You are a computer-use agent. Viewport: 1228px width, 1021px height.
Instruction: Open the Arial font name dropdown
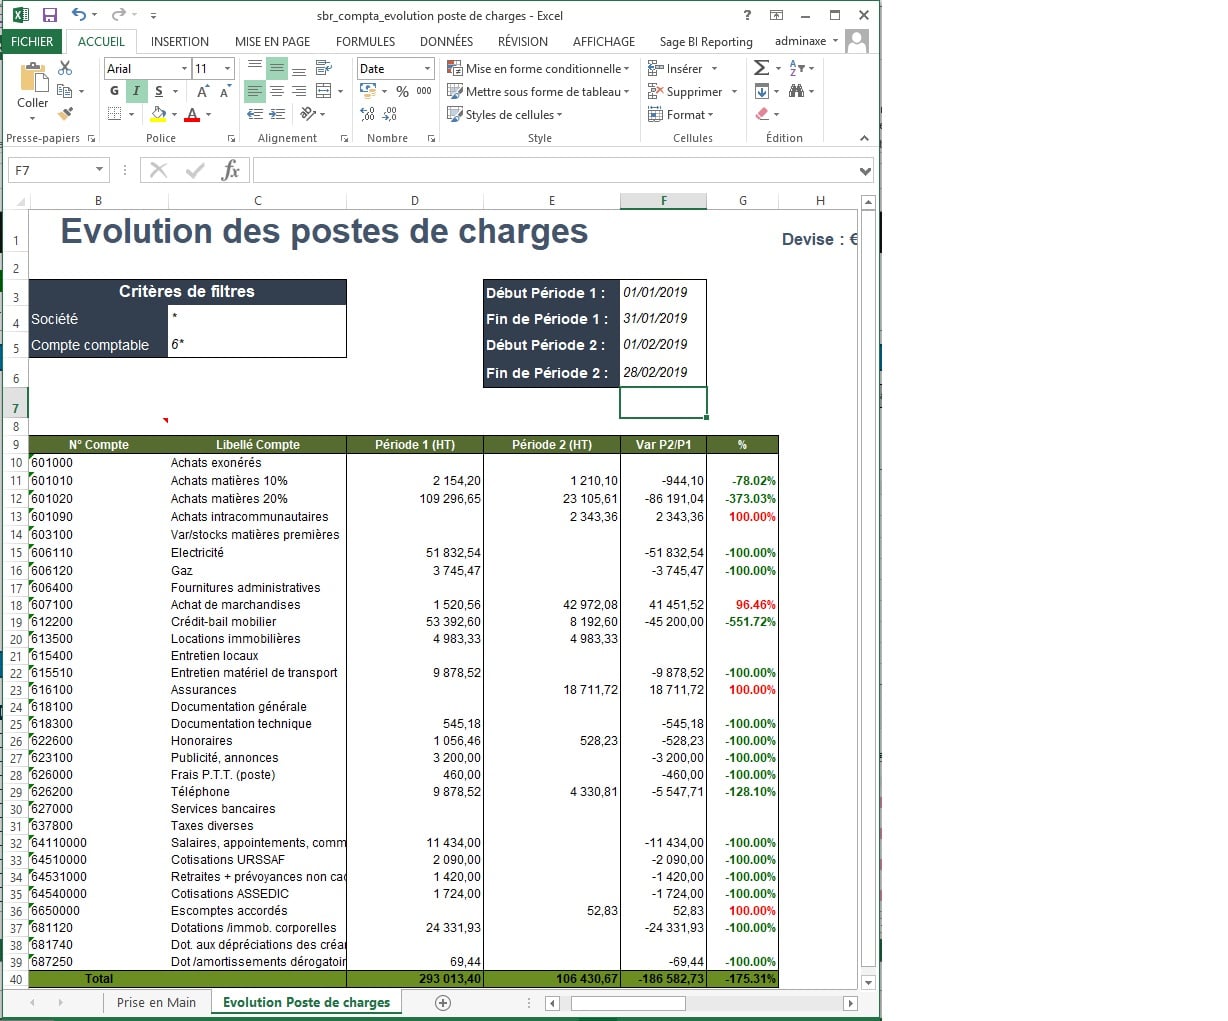click(x=184, y=68)
